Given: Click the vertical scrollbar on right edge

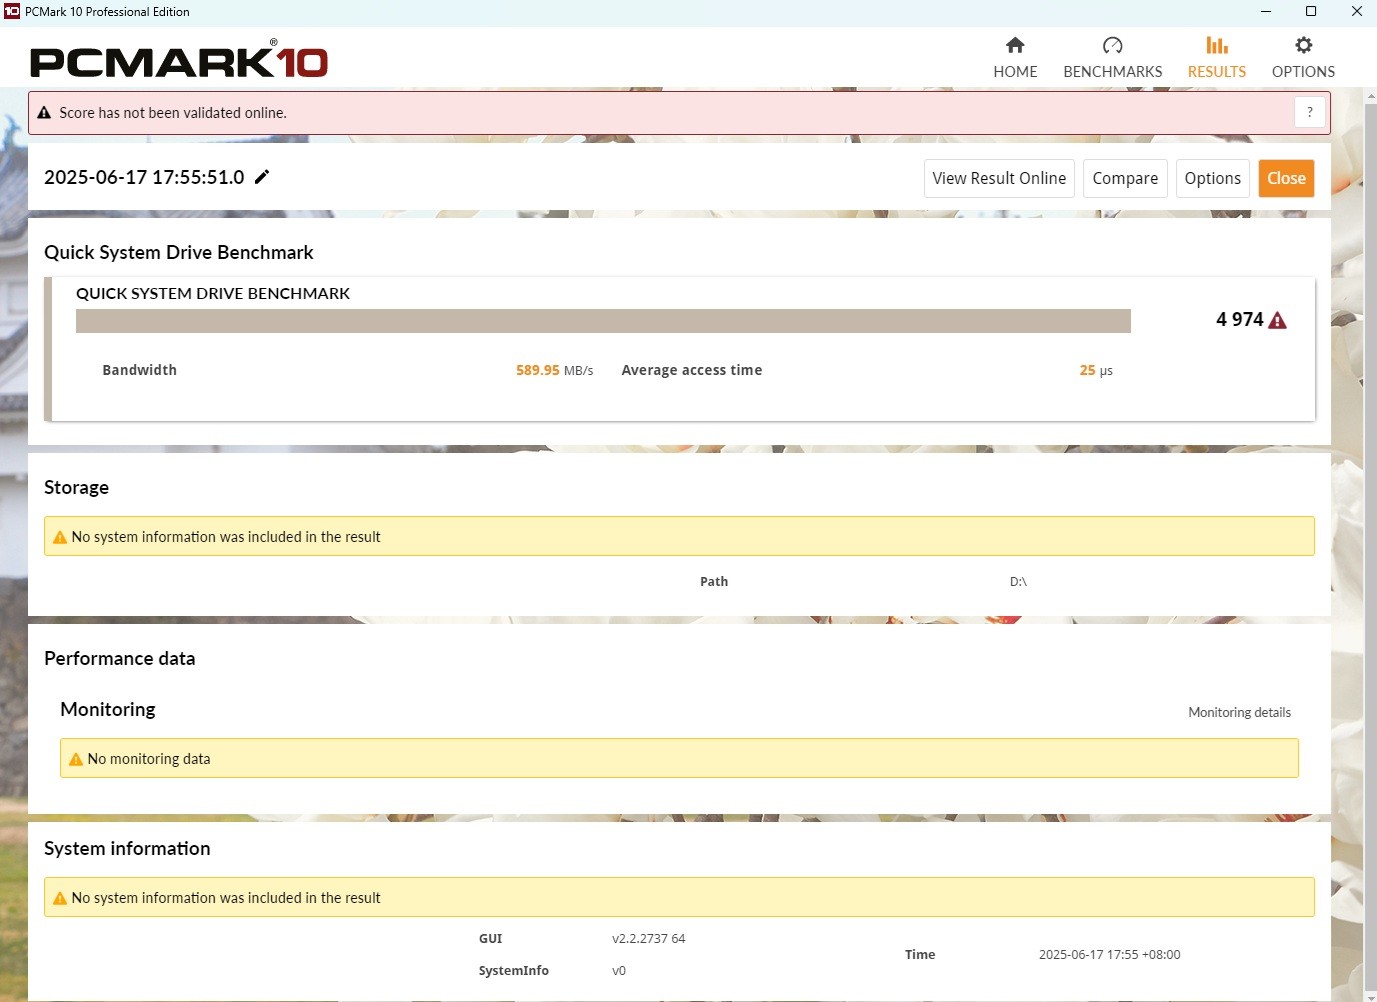Looking at the screenshot, I should [x=1370, y=540].
